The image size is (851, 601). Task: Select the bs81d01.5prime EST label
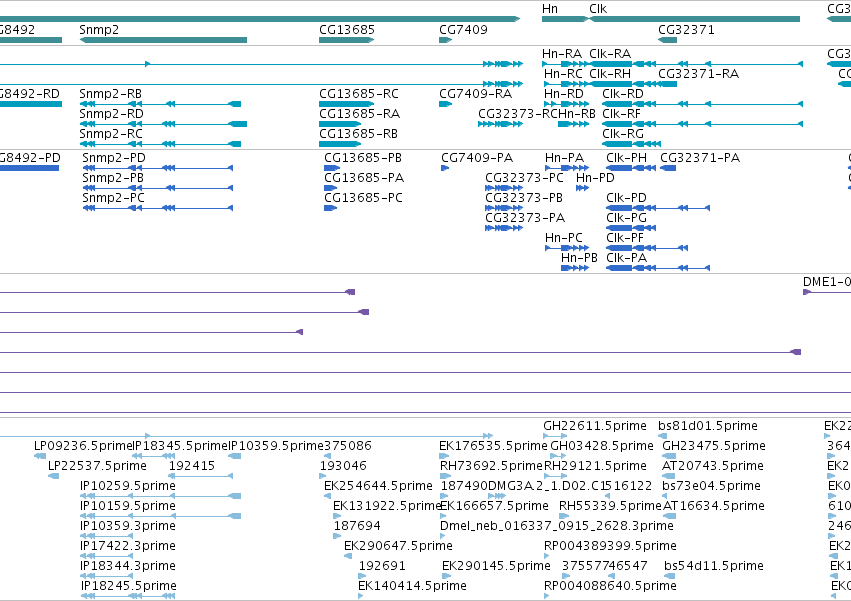coord(708,426)
